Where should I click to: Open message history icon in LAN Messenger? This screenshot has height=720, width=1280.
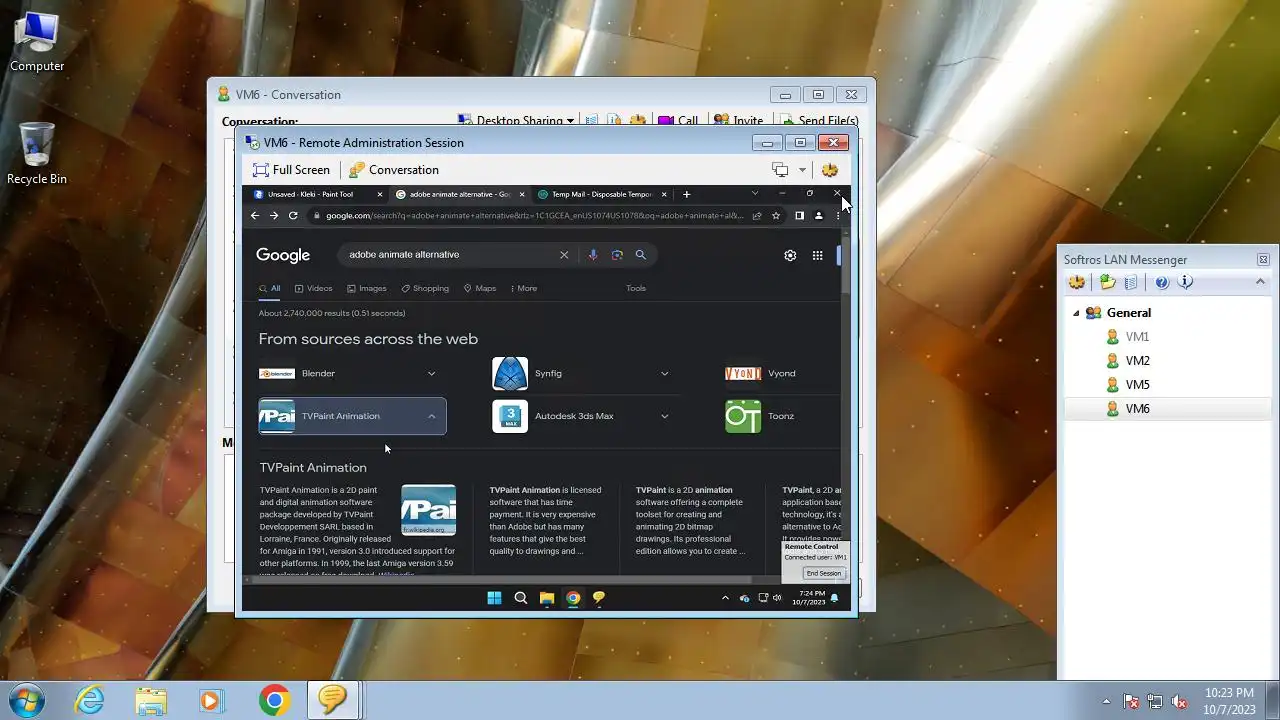point(1131,283)
